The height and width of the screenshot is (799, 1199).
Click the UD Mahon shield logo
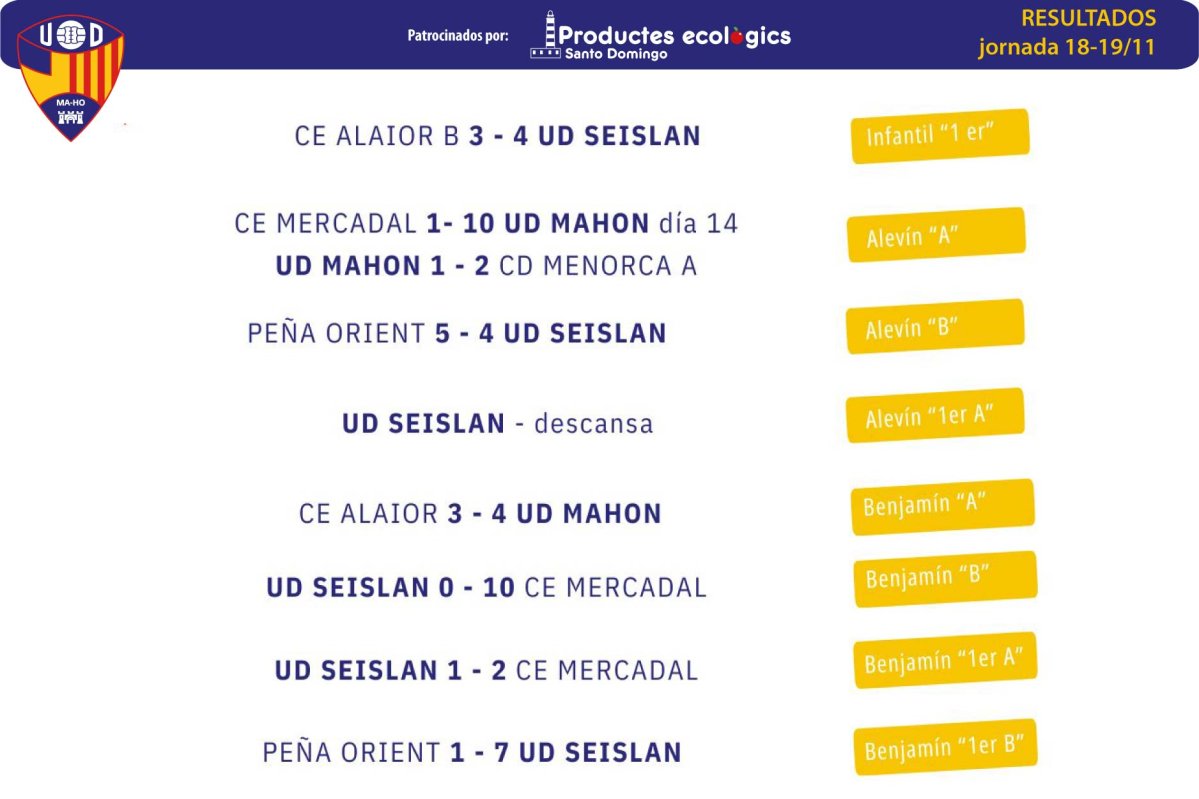click(x=70, y=78)
